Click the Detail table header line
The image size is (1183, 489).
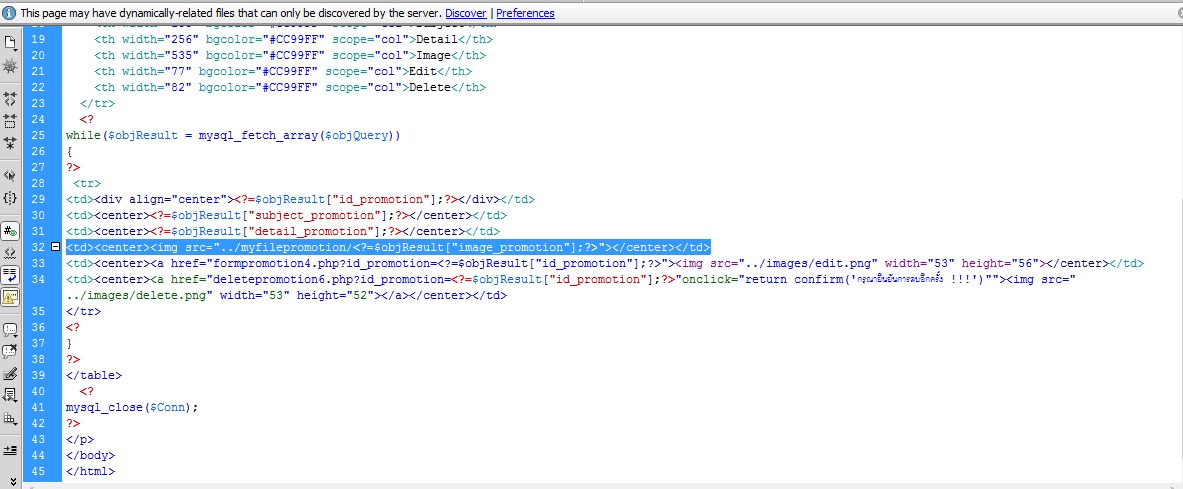click(x=293, y=39)
